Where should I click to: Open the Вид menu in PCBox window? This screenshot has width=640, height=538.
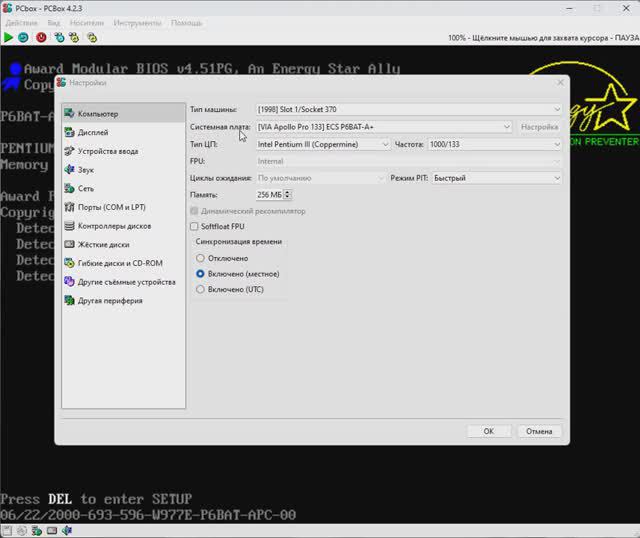[53, 23]
